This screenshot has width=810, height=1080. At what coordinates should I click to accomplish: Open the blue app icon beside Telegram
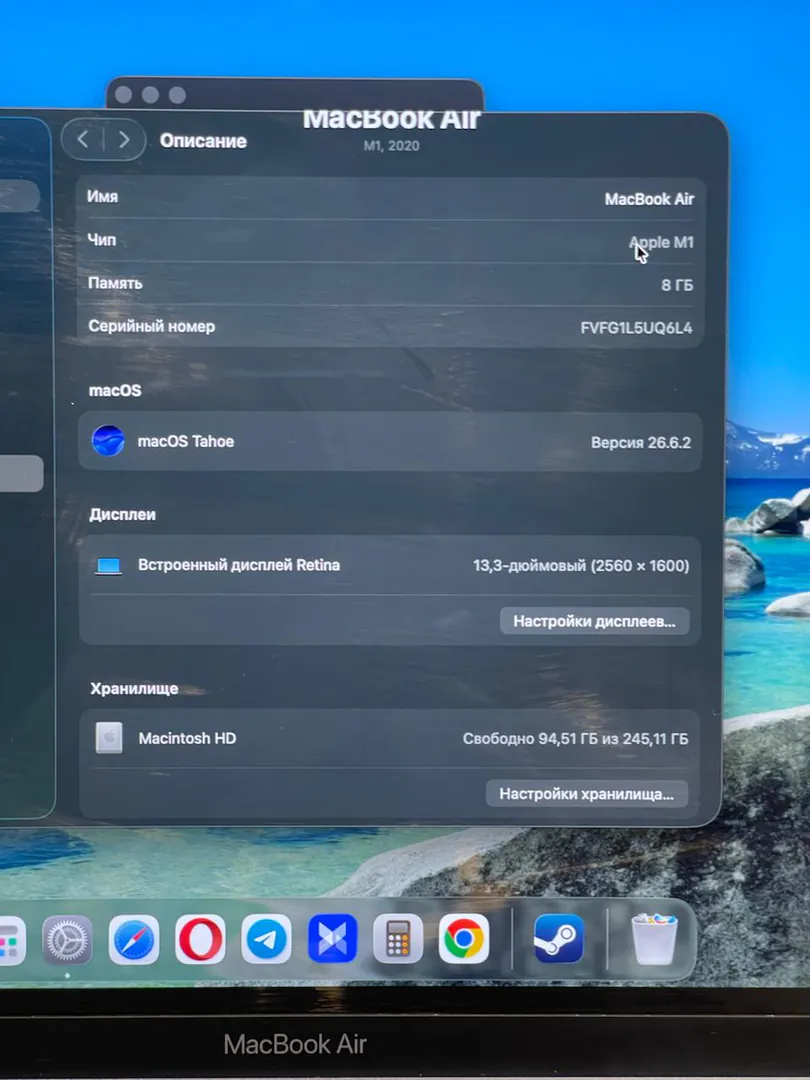tap(333, 939)
